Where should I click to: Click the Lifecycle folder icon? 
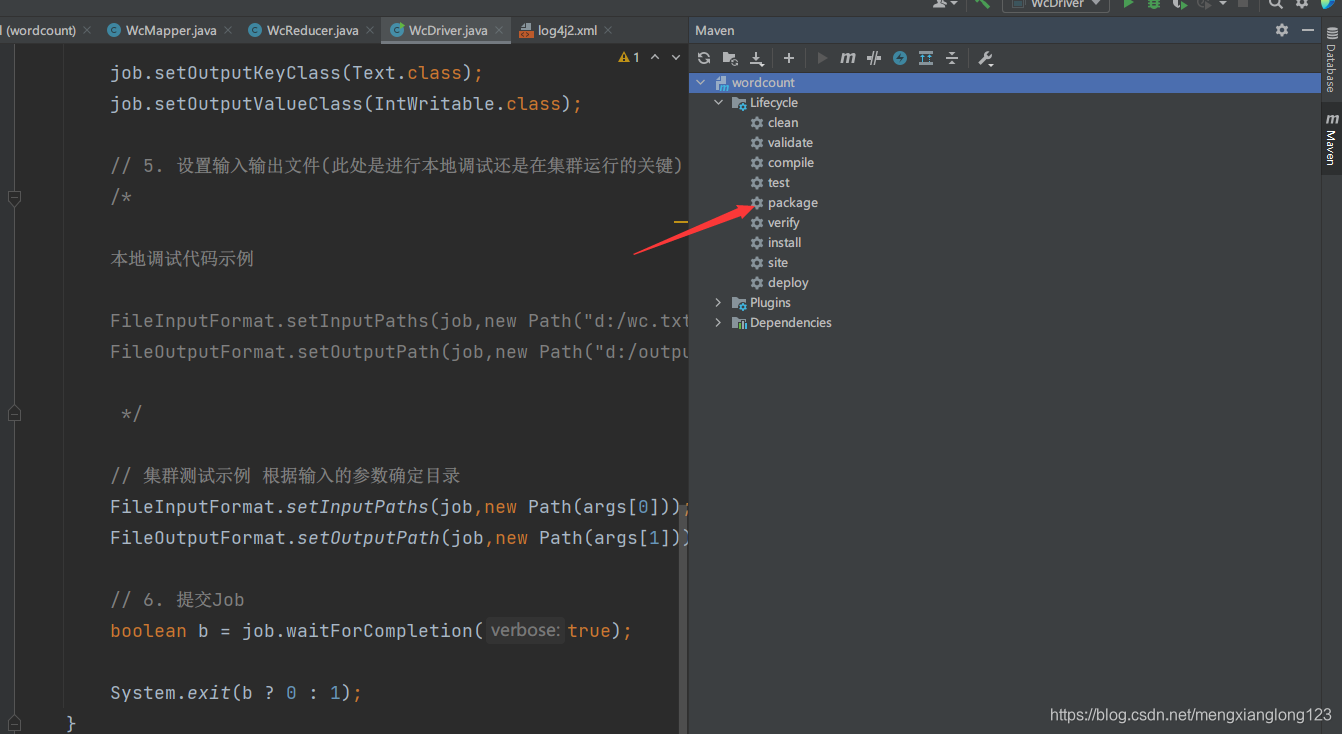[739, 103]
